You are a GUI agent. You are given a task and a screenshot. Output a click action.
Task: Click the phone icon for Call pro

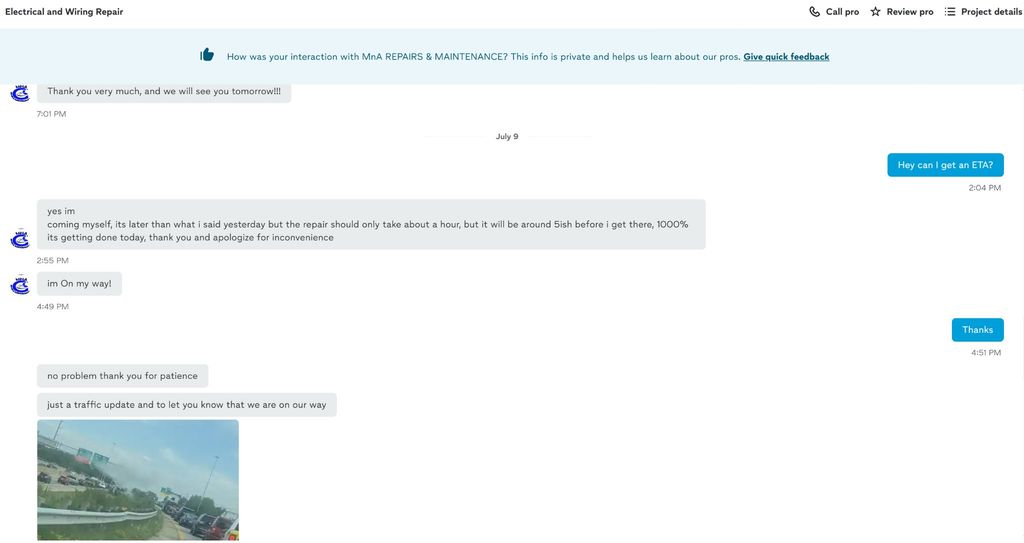click(815, 12)
